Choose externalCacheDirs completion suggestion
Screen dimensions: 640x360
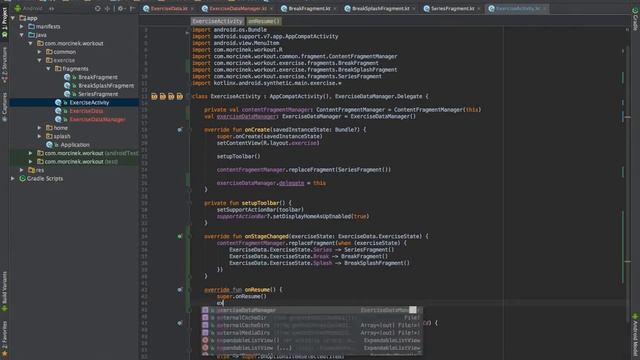pos(311,325)
